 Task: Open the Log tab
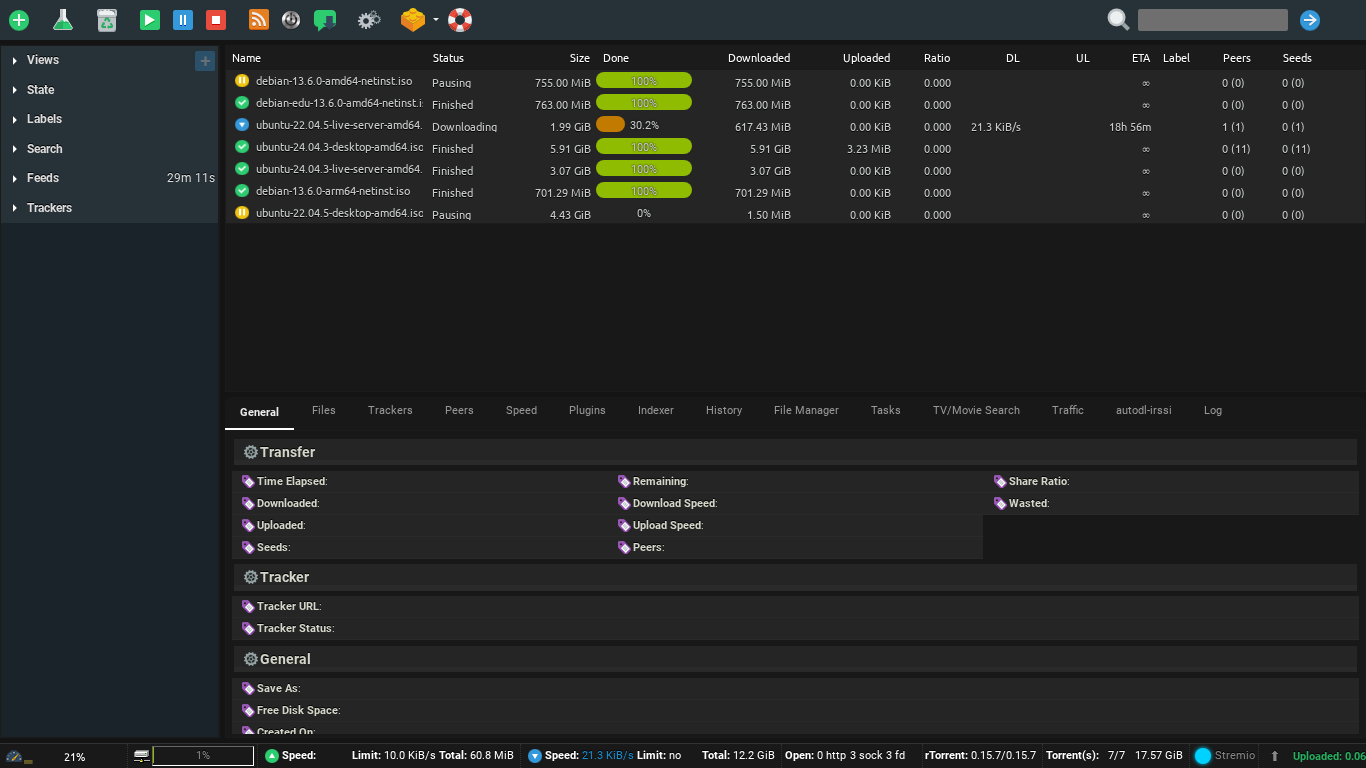click(1213, 410)
